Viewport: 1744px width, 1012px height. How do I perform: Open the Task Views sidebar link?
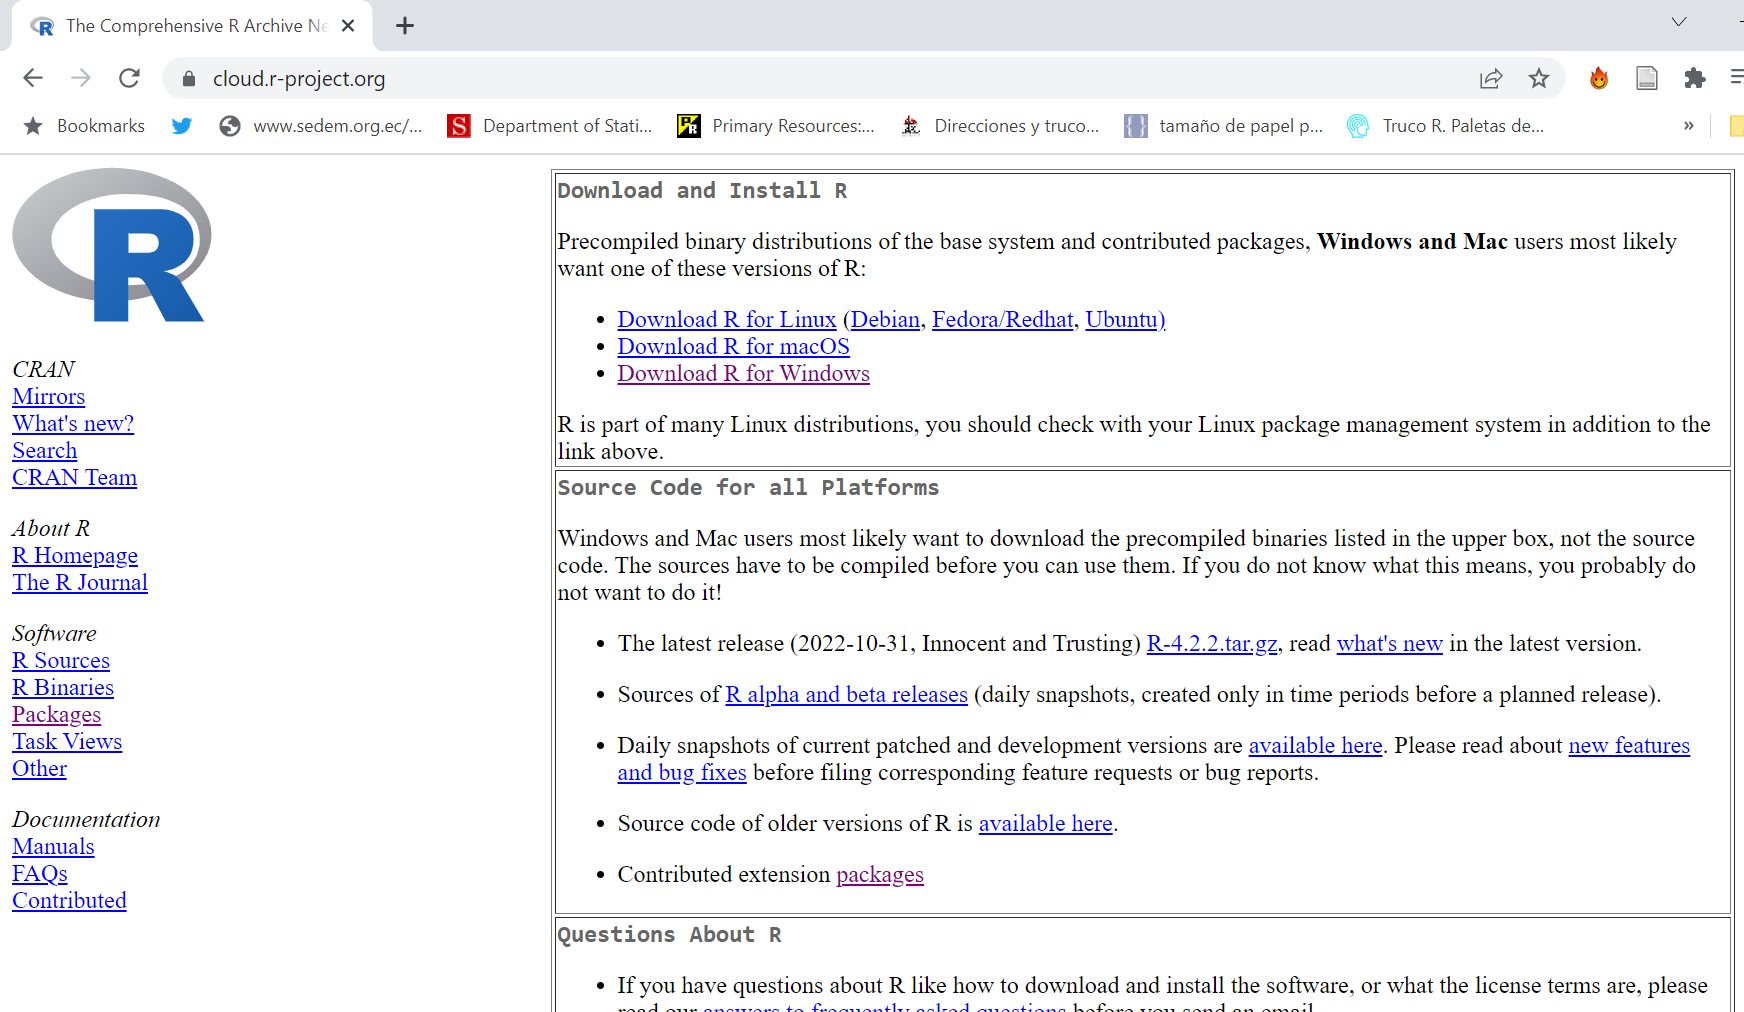67,741
